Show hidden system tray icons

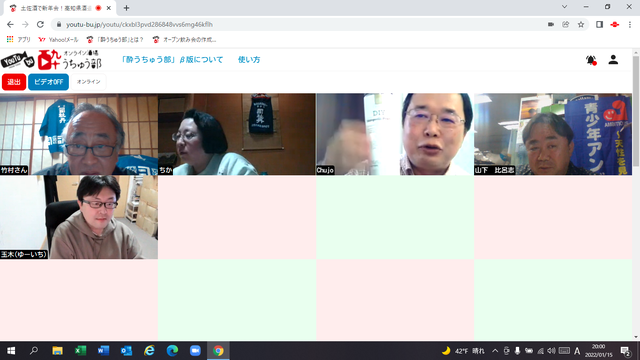[x=495, y=351]
